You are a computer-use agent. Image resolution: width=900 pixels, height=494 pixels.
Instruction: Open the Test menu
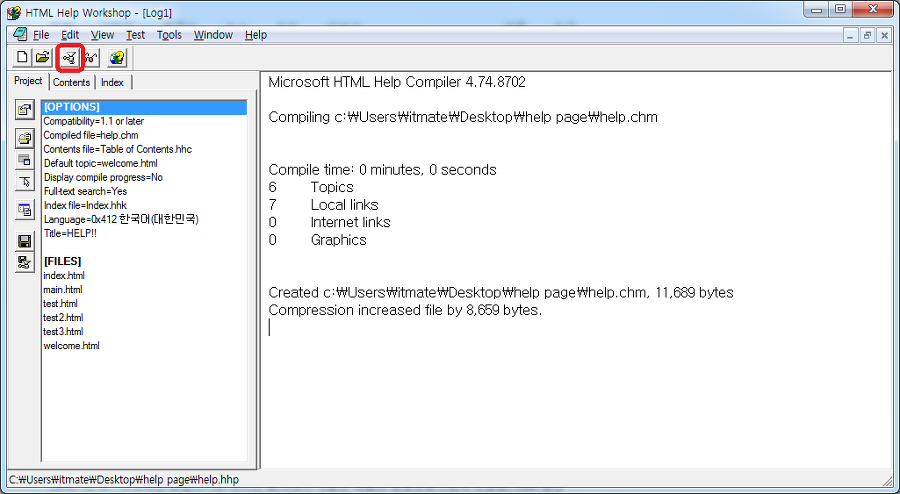coord(135,35)
